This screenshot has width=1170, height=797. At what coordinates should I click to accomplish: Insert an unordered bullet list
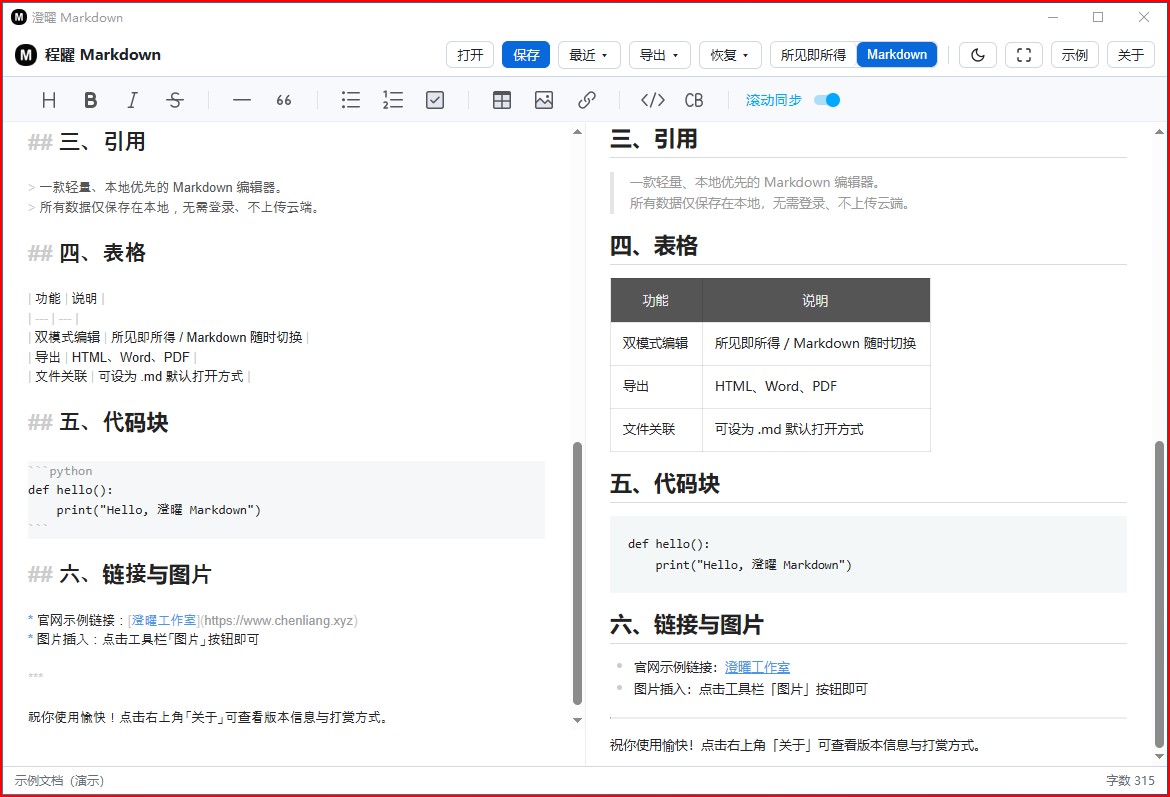click(351, 100)
